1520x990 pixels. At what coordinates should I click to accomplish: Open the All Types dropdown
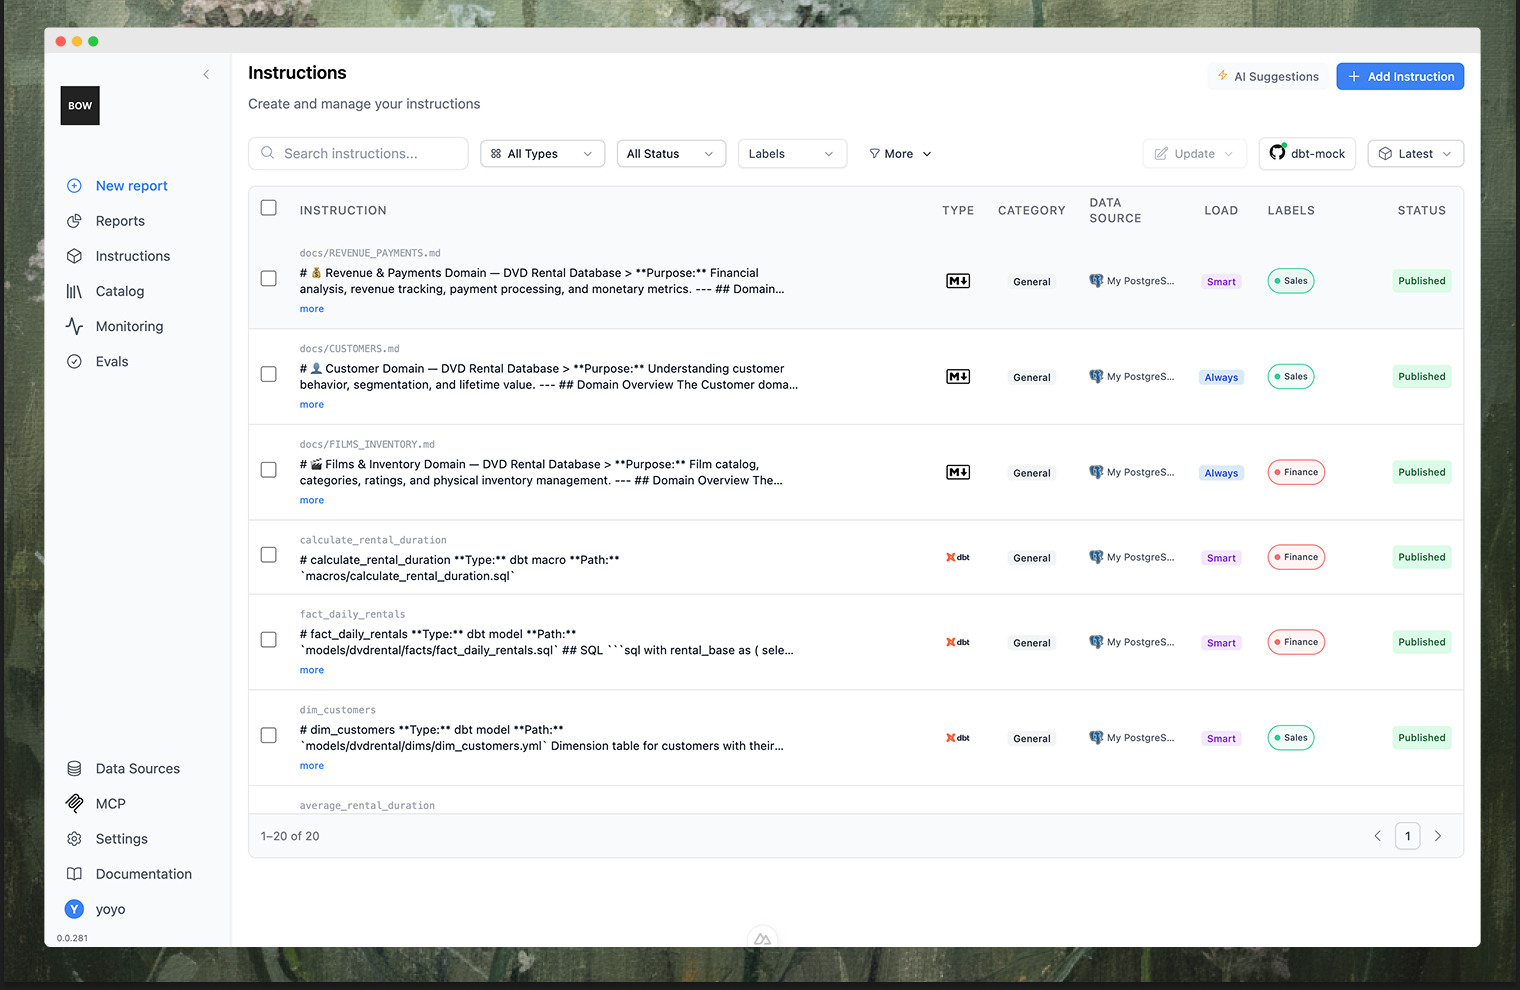pyautogui.click(x=543, y=154)
